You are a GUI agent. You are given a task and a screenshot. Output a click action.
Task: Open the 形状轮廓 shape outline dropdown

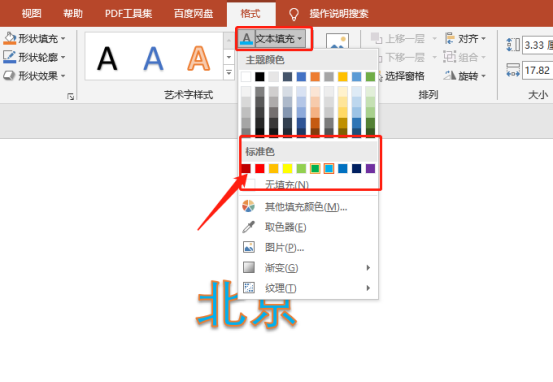pyautogui.click(x=34, y=57)
